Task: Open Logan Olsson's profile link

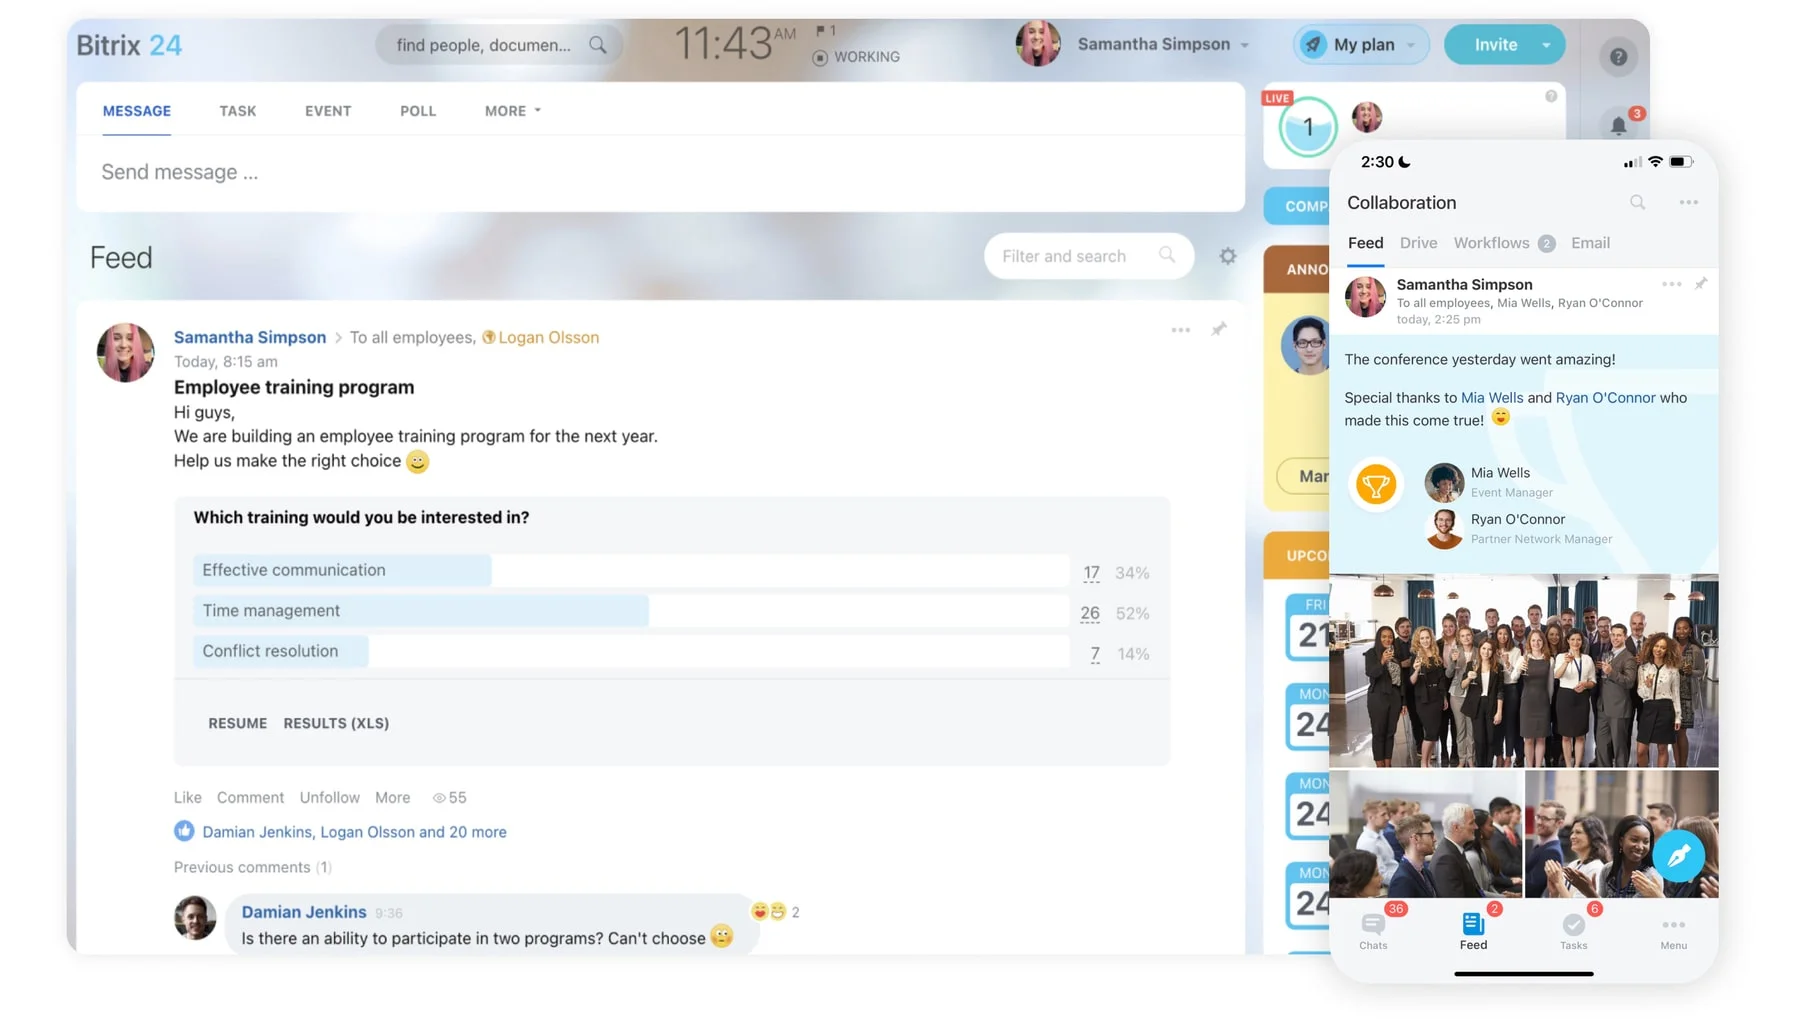Action: [x=548, y=337]
